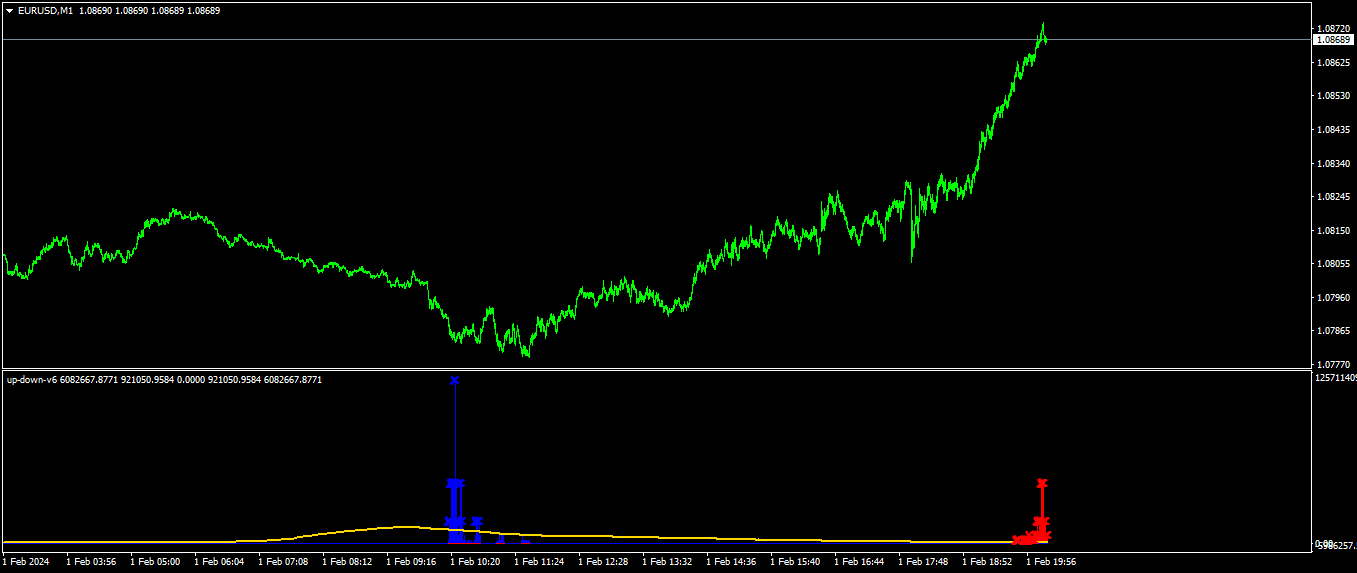Select the topmost red X marker in indicator
The height and width of the screenshot is (573, 1357).
(x=1042, y=483)
